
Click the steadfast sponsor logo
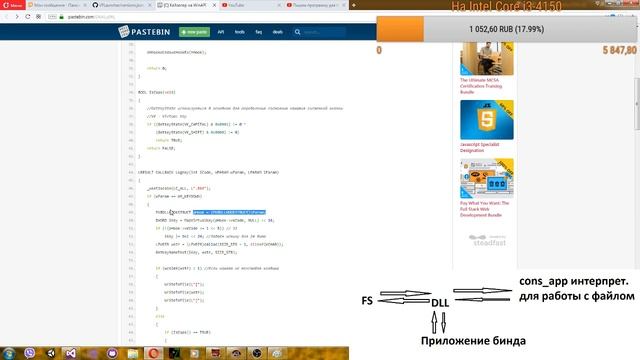487,240
